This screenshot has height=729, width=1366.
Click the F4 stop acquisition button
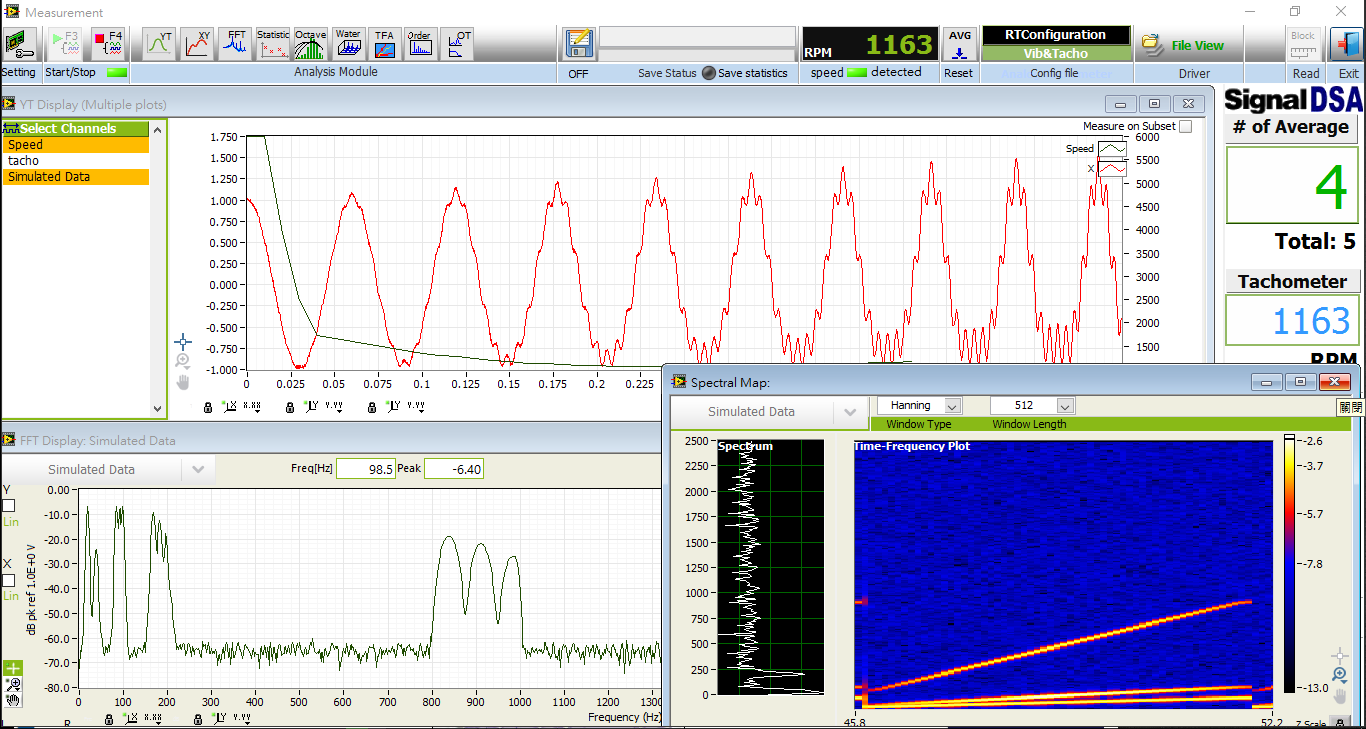tap(108, 44)
